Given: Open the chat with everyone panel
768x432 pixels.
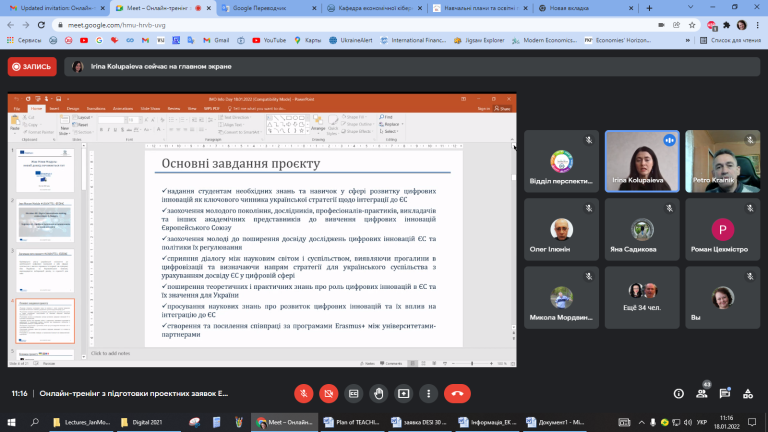Looking at the screenshot, I should (725, 393).
